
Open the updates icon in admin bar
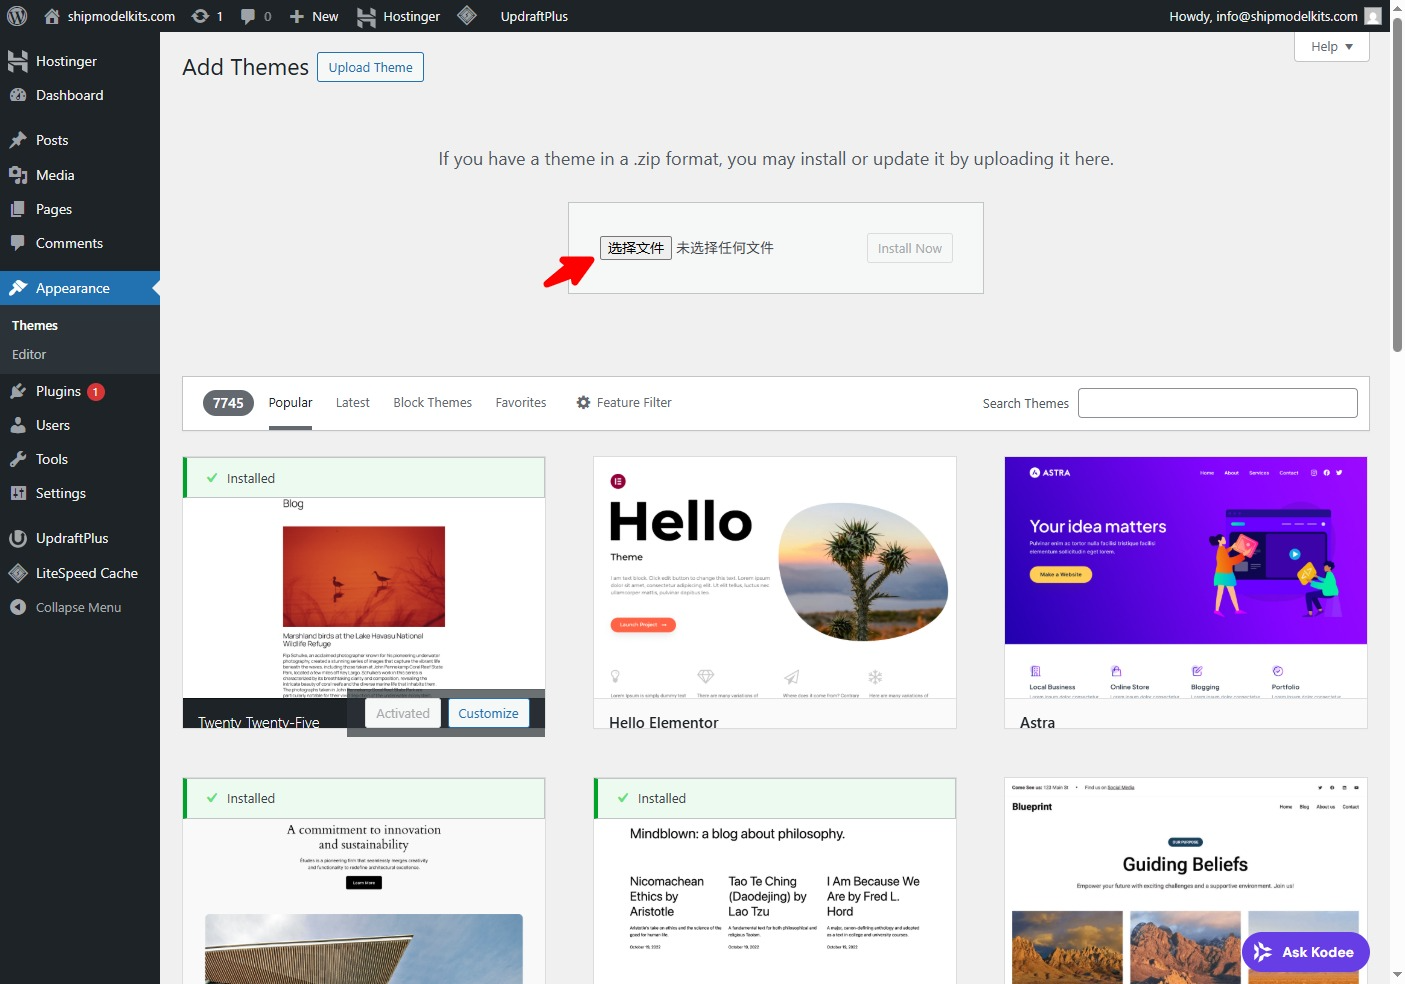click(x=201, y=16)
